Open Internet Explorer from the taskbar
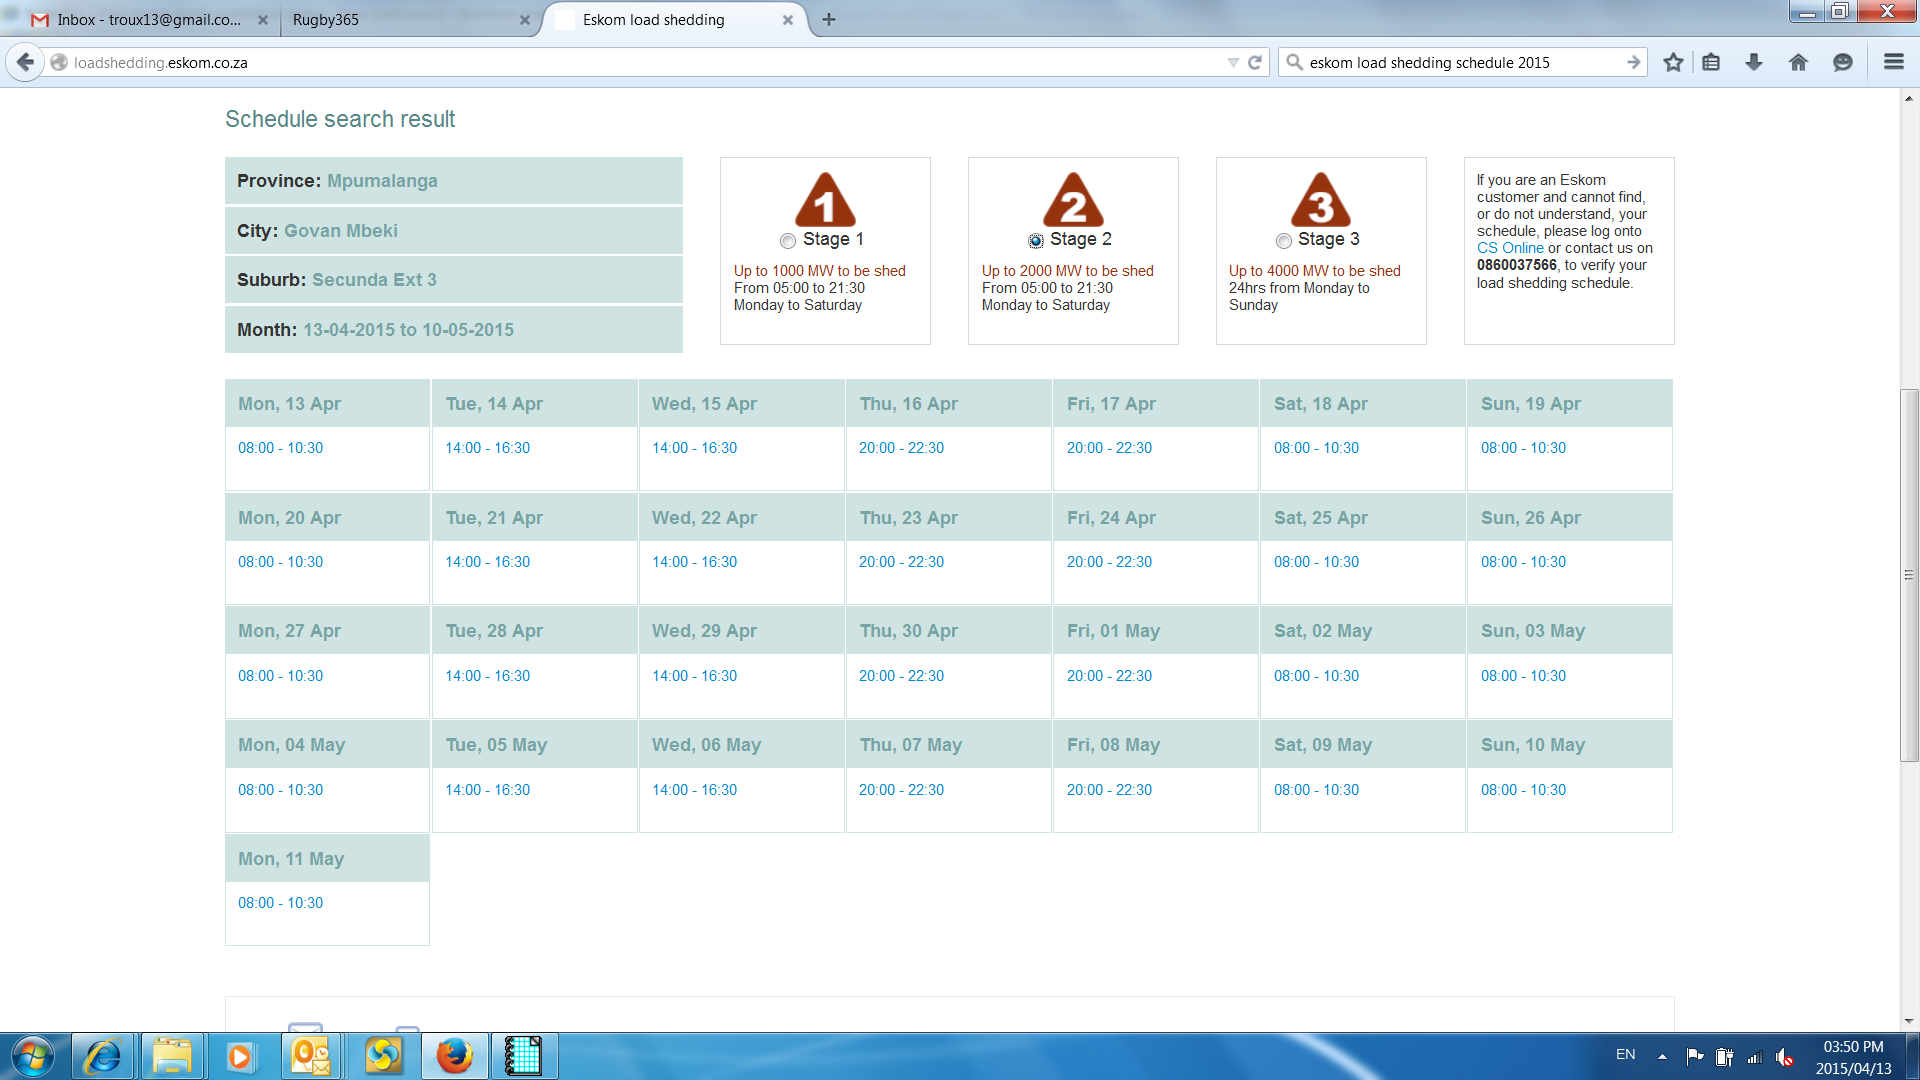The height and width of the screenshot is (1080, 1920). pyautogui.click(x=103, y=1056)
